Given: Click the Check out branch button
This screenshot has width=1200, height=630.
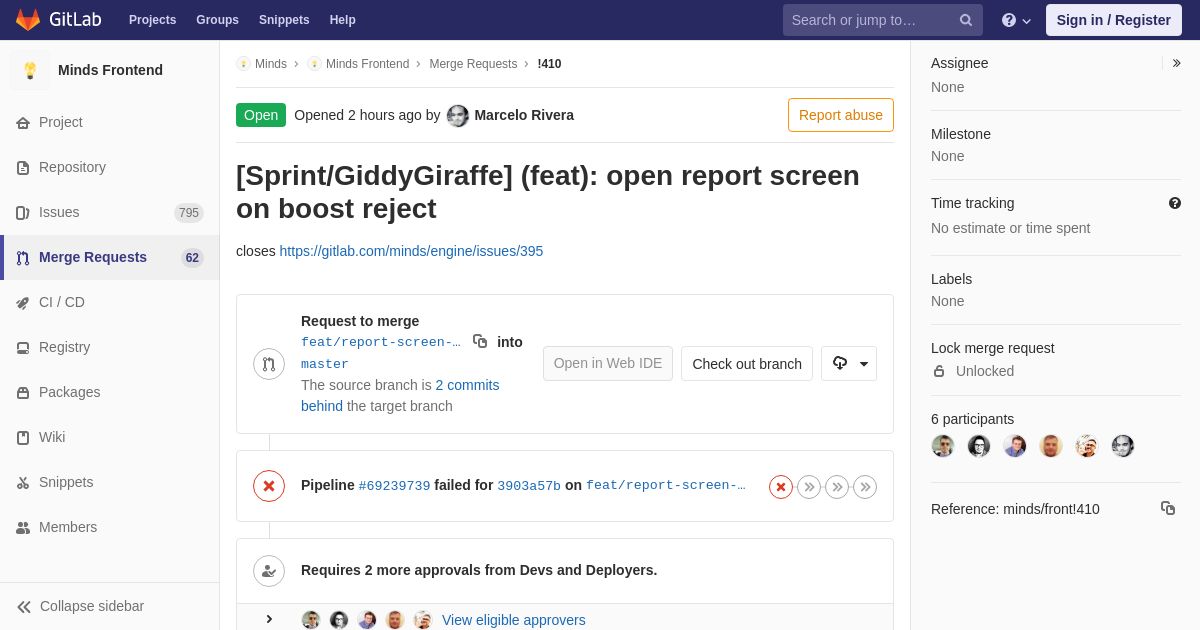Looking at the screenshot, I should [x=746, y=364].
